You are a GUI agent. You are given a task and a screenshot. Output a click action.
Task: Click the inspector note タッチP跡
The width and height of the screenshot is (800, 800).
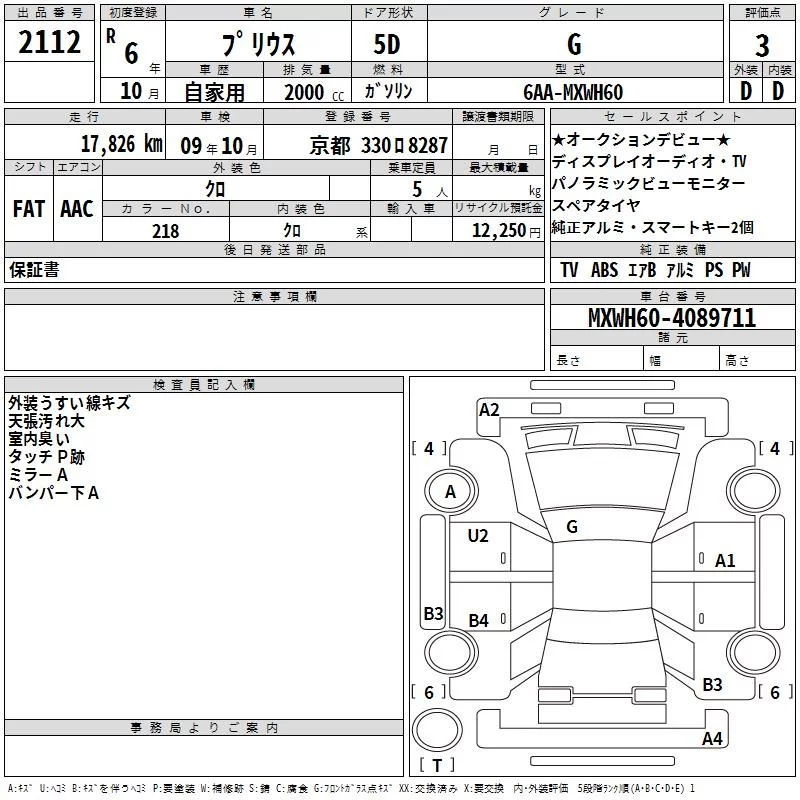pyautogui.click(x=46, y=457)
